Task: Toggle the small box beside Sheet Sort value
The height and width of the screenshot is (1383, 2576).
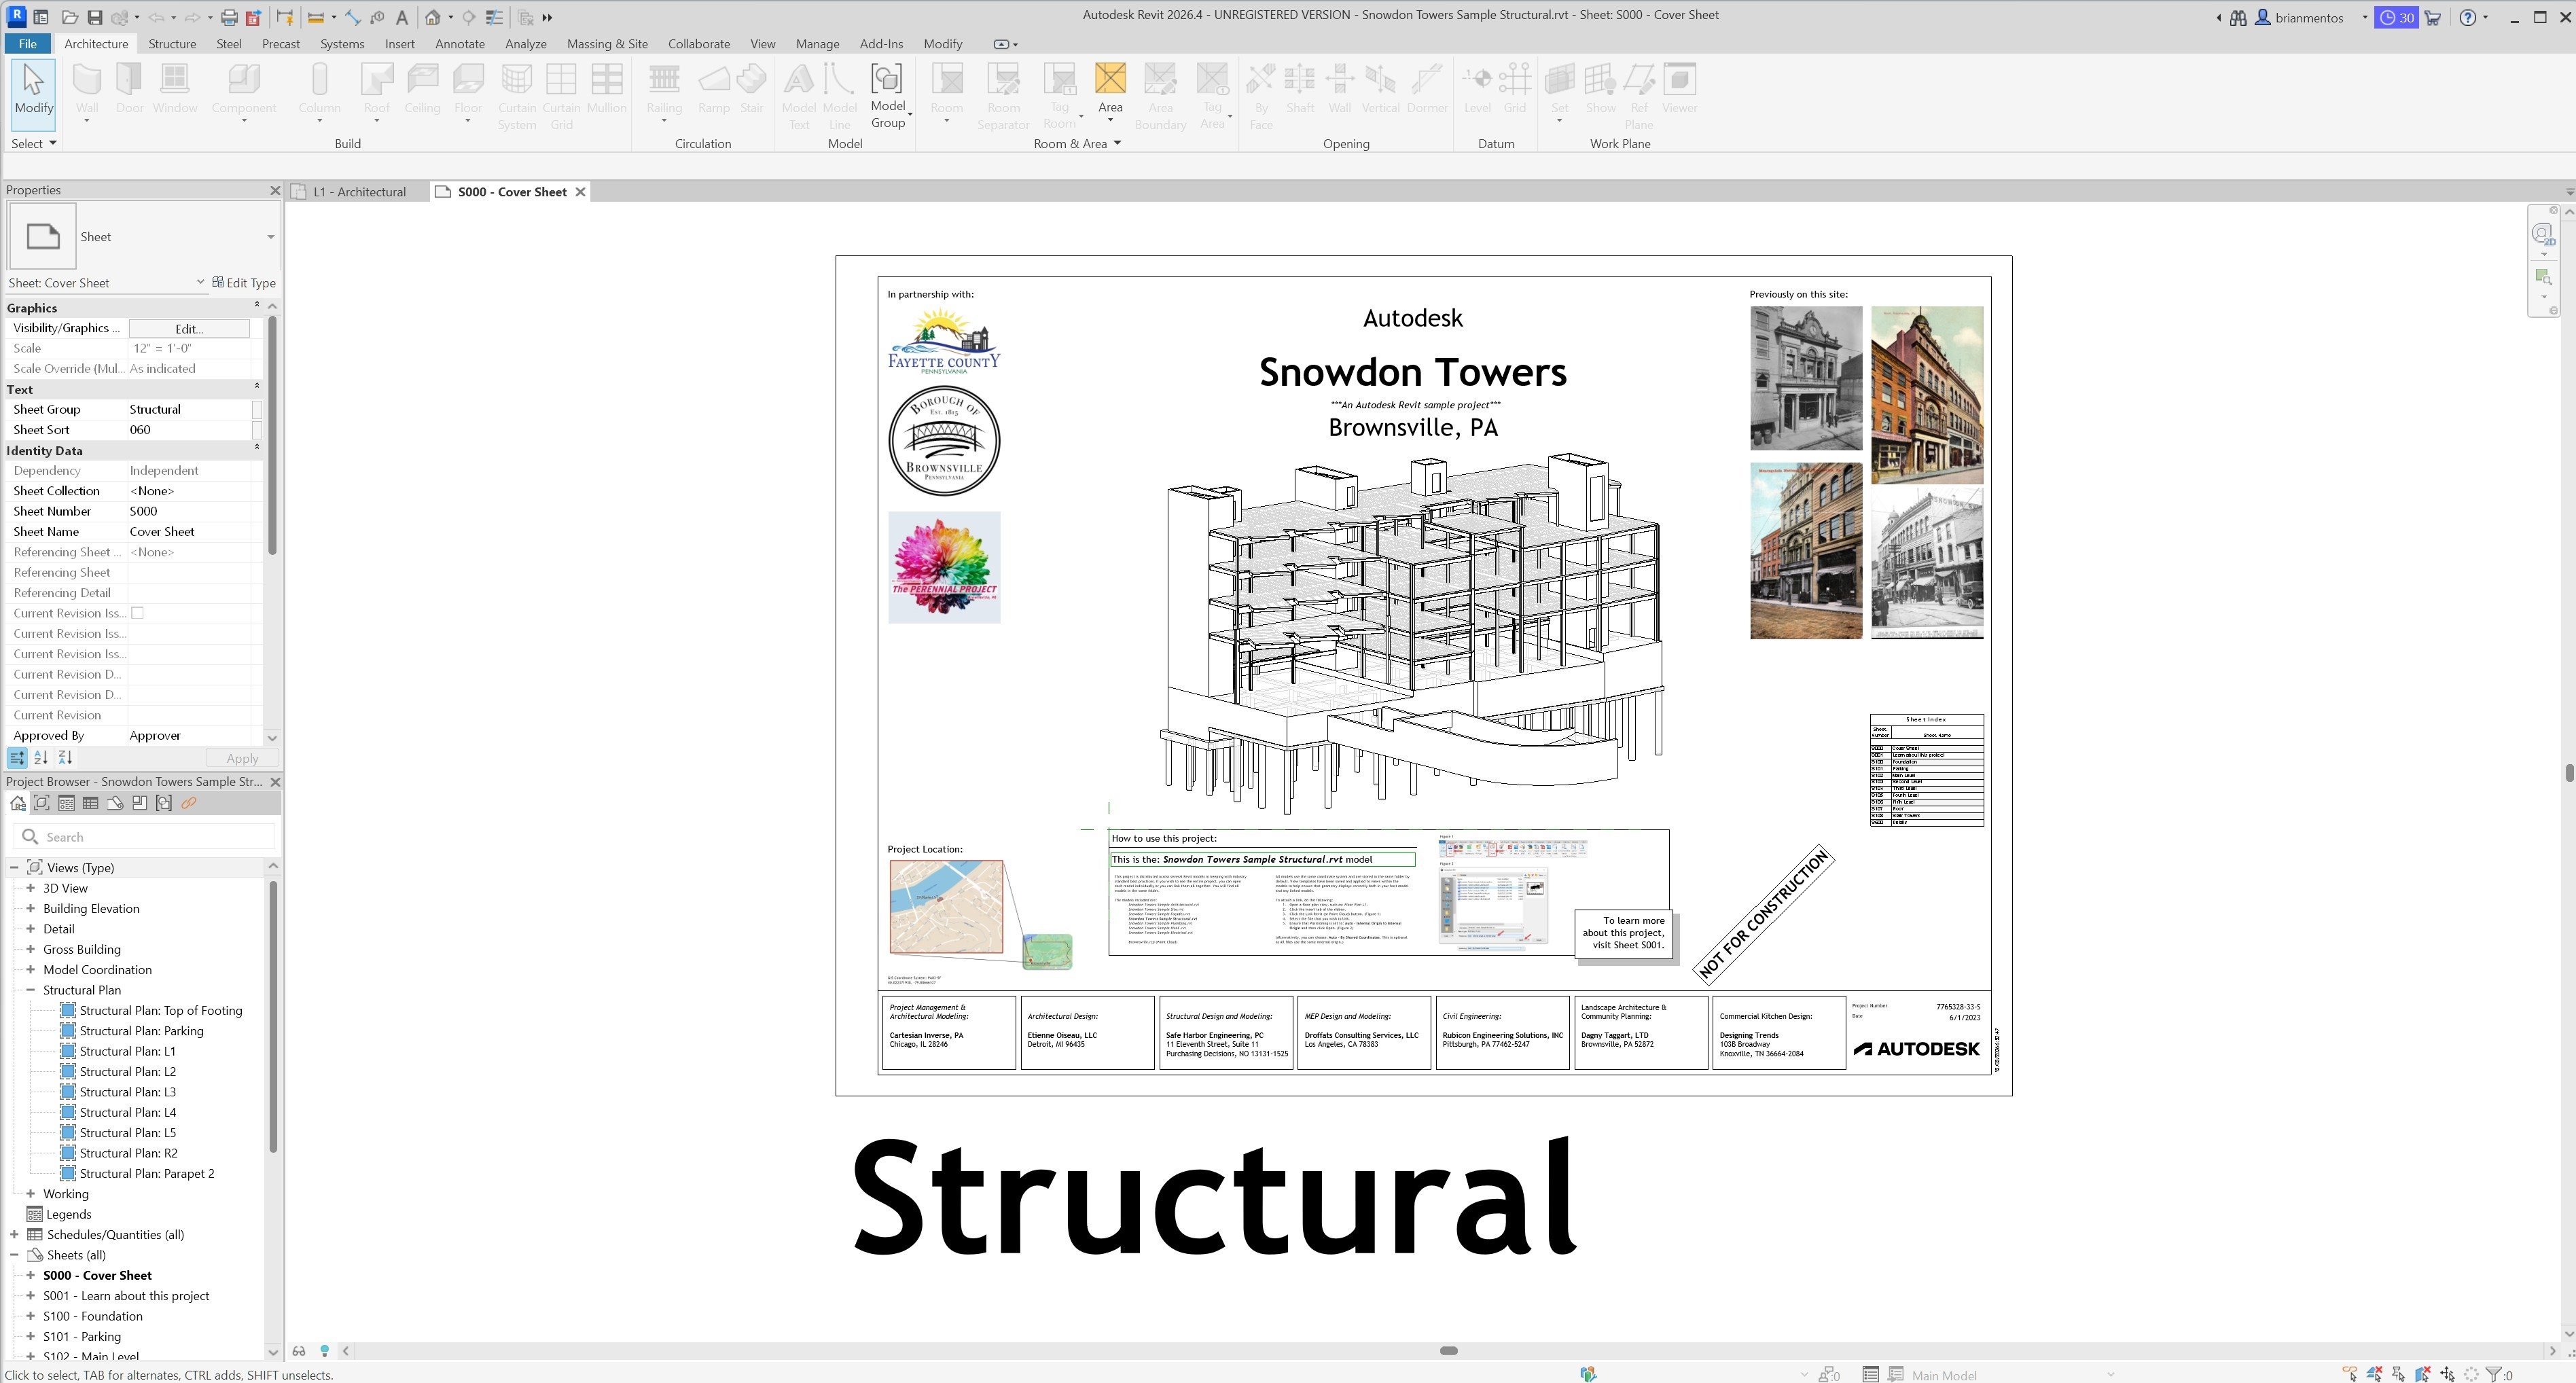Action: [257, 430]
